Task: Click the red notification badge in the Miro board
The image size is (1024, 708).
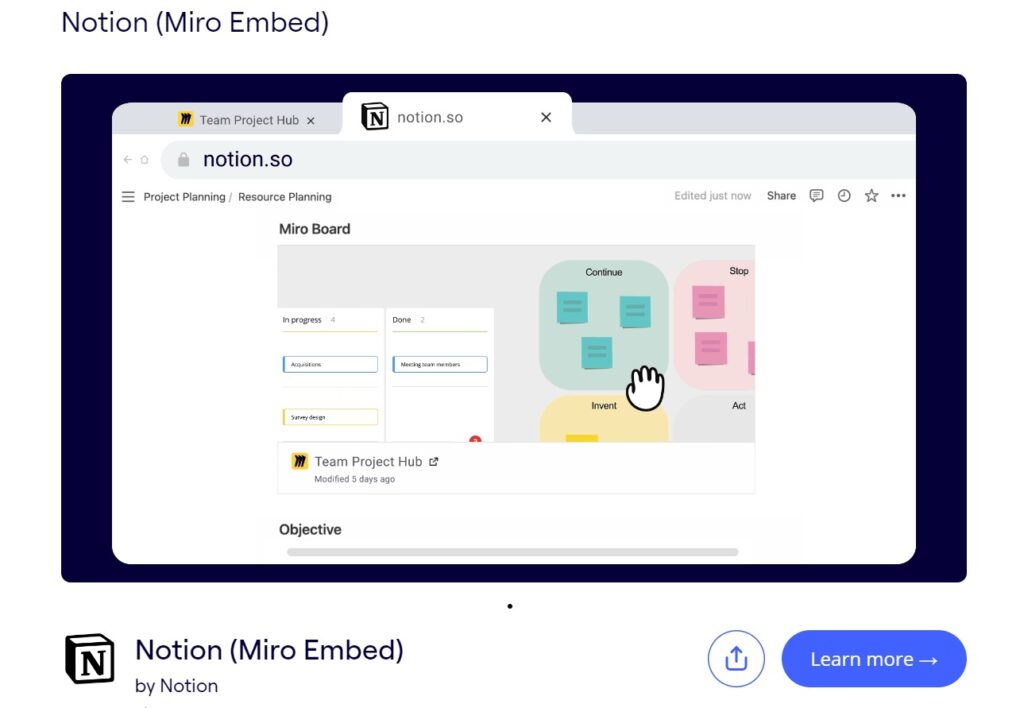Action: coord(475,439)
